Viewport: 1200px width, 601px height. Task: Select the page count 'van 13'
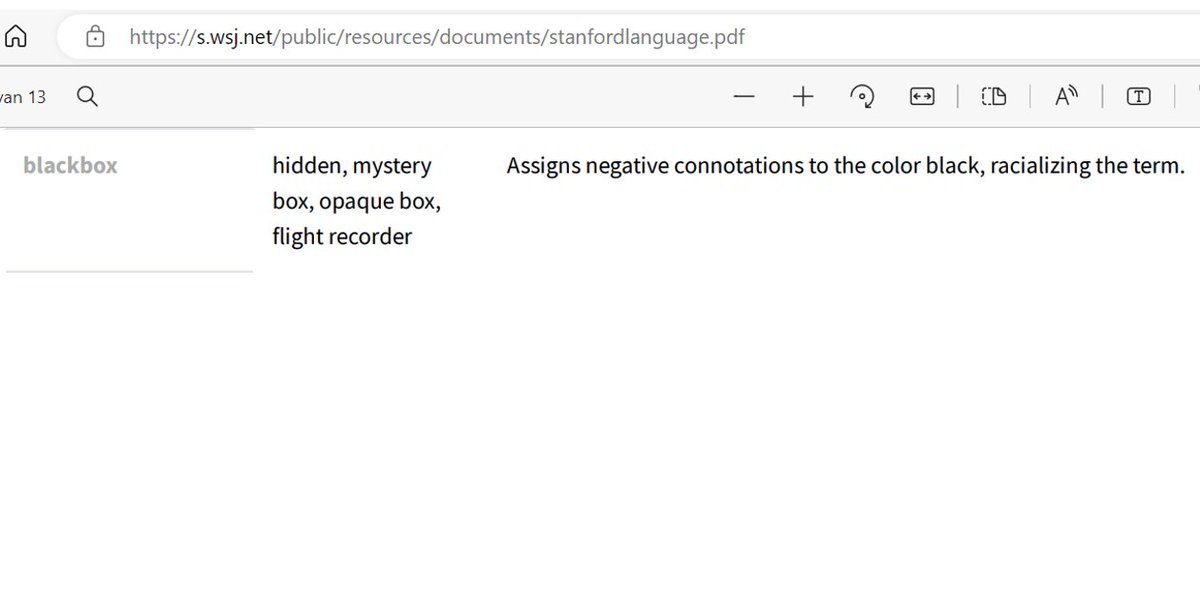click(23, 97)
